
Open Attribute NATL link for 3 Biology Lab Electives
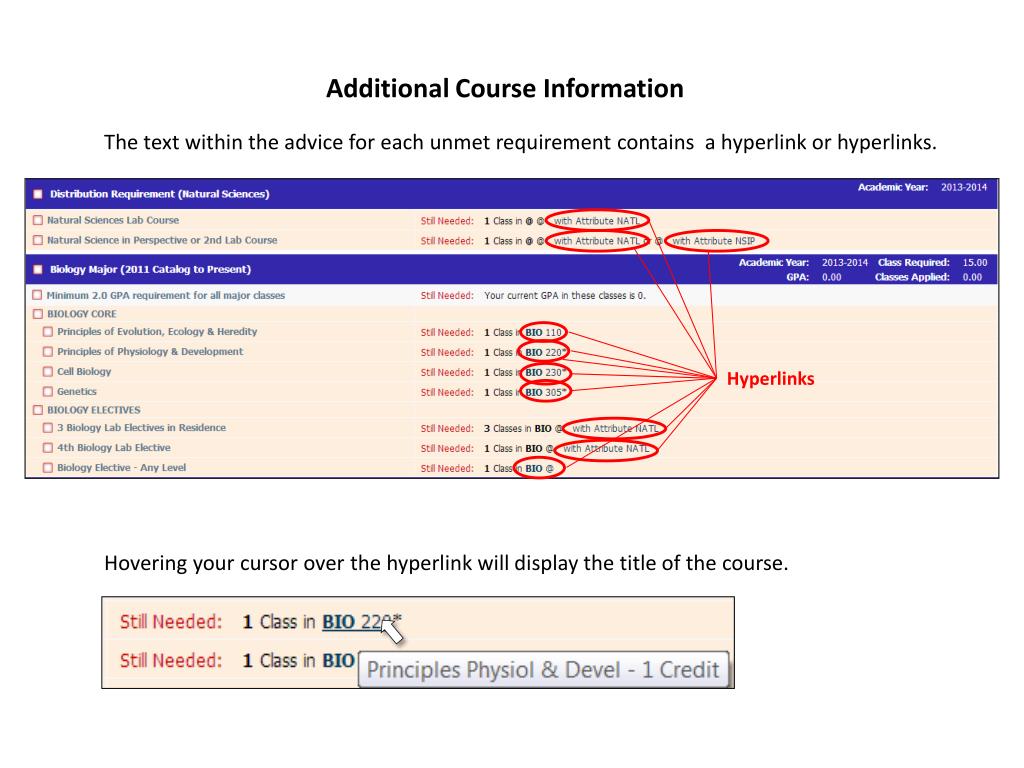[x=615, y=428]
